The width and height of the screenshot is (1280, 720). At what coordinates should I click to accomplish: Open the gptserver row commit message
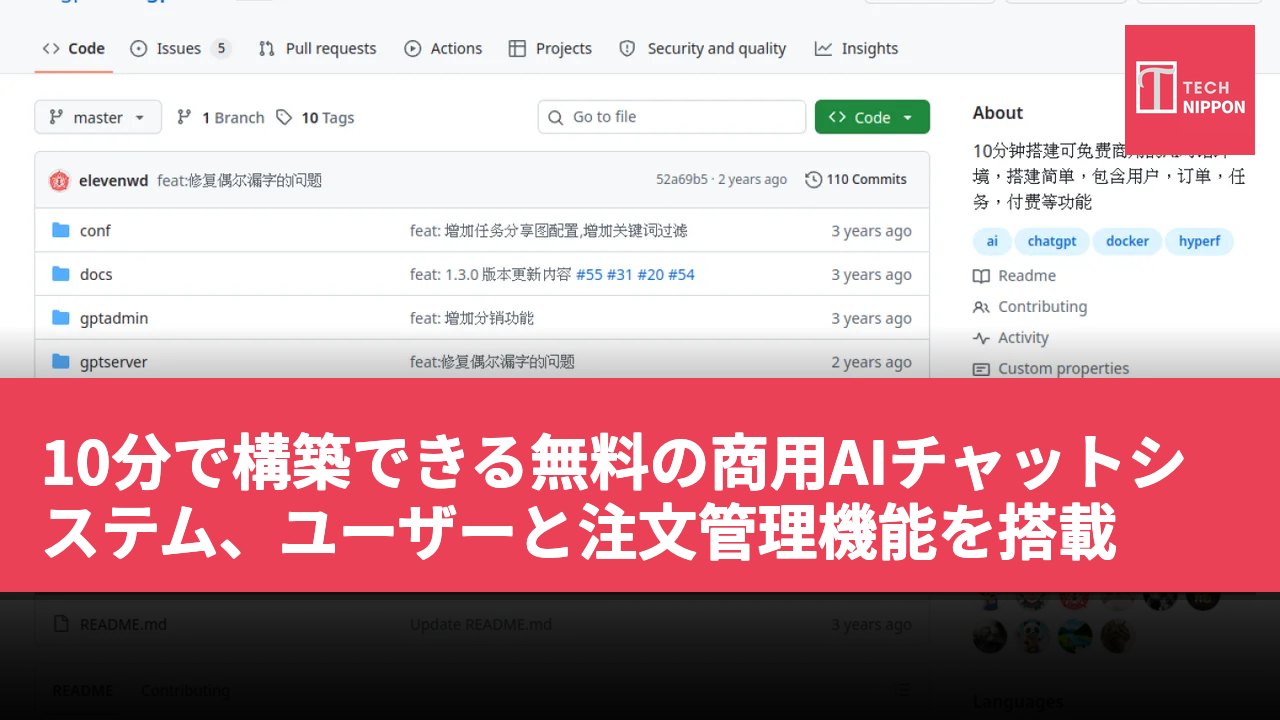(492, 362)
